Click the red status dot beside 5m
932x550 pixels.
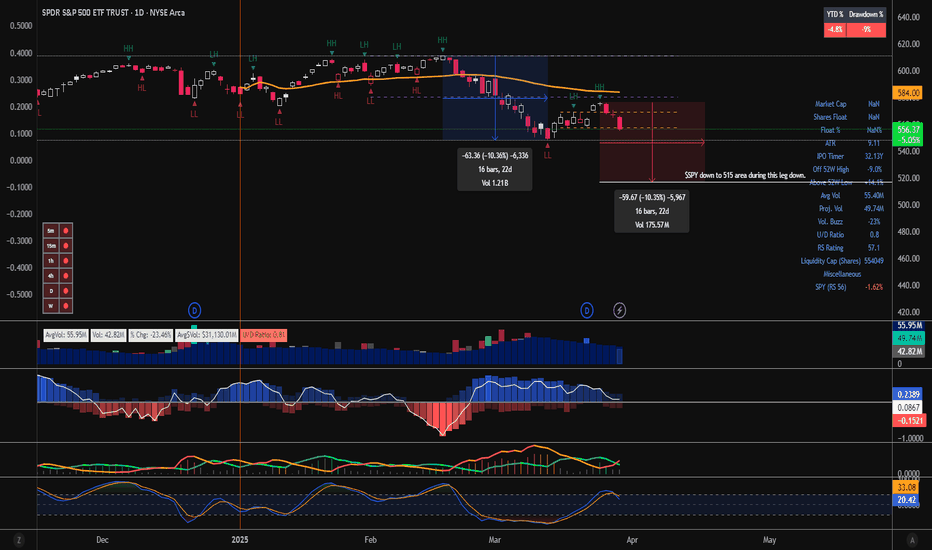(66, 231)
